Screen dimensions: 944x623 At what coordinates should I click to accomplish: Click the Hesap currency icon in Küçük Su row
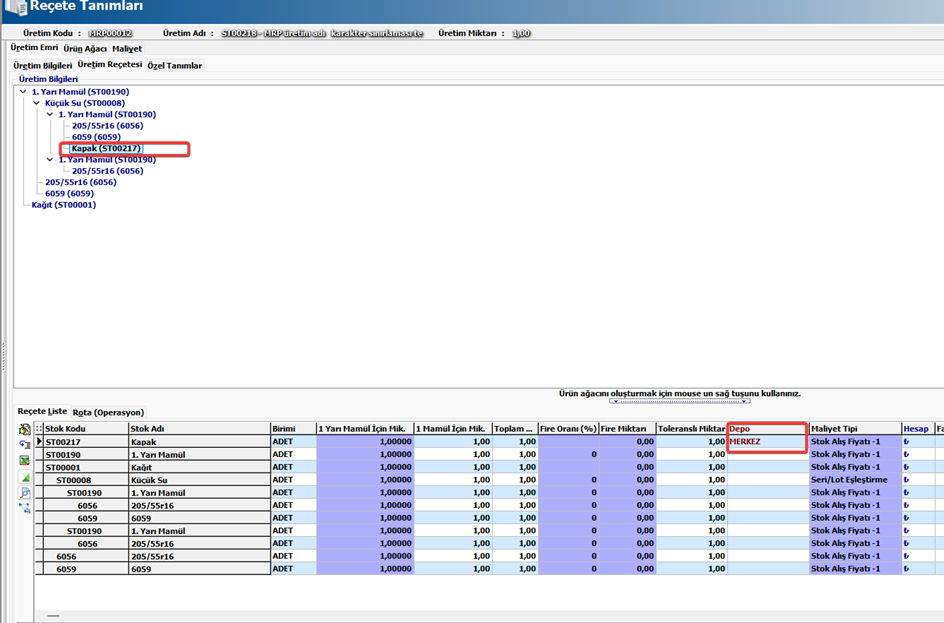click(x=907, y=480)
